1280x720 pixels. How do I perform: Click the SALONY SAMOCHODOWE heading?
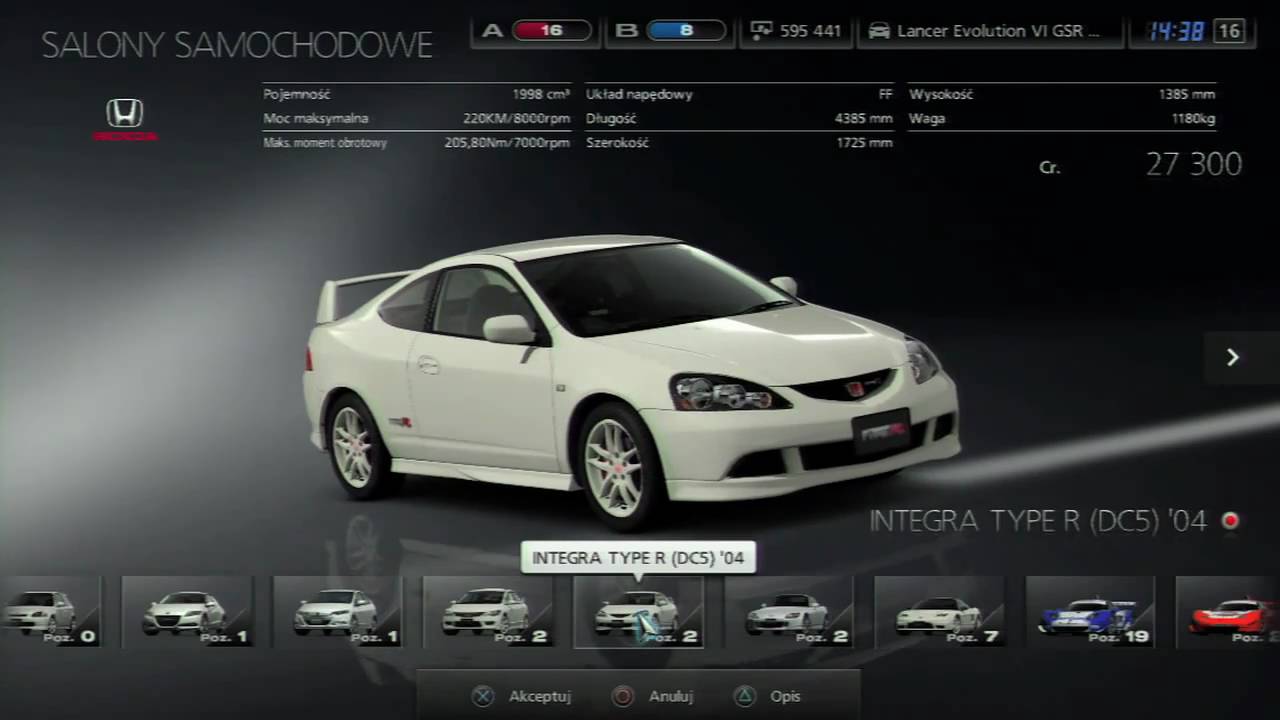pyautogui.click(x=237, y=45)
